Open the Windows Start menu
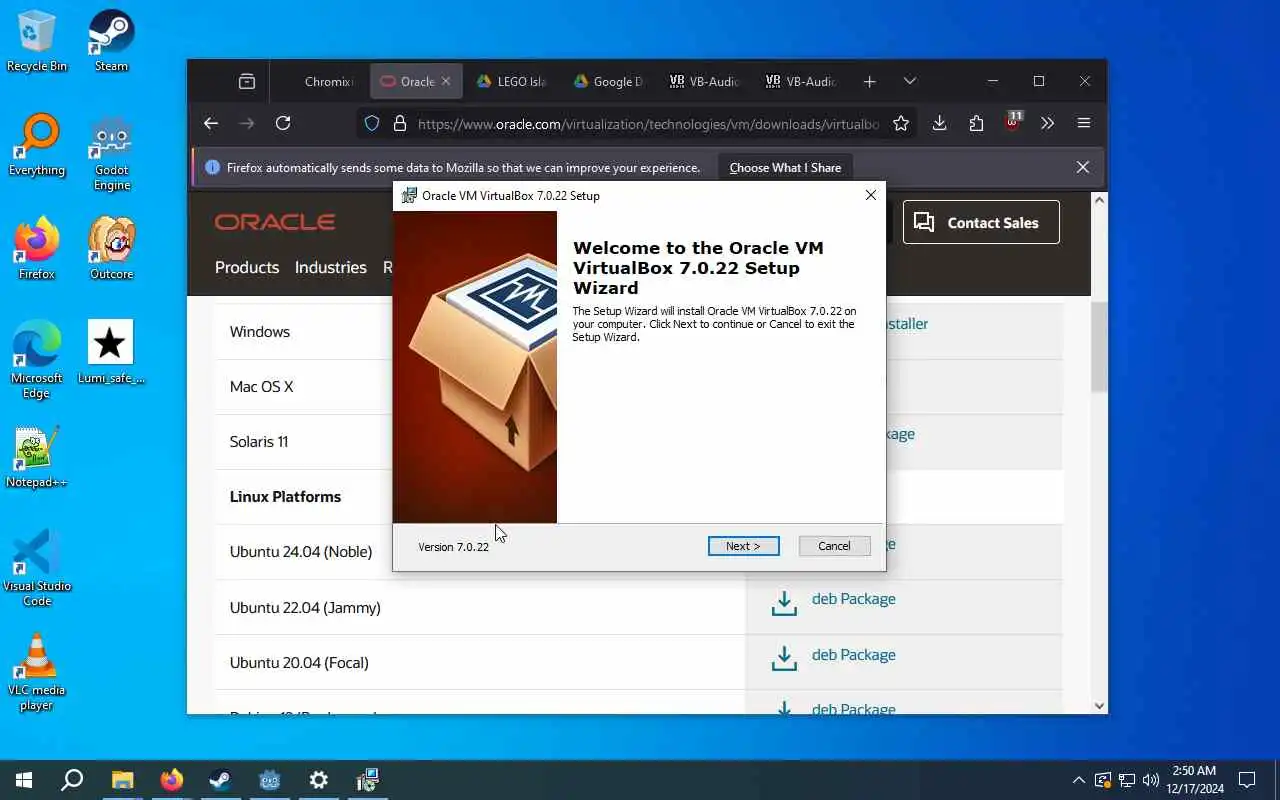 (24, 780)
